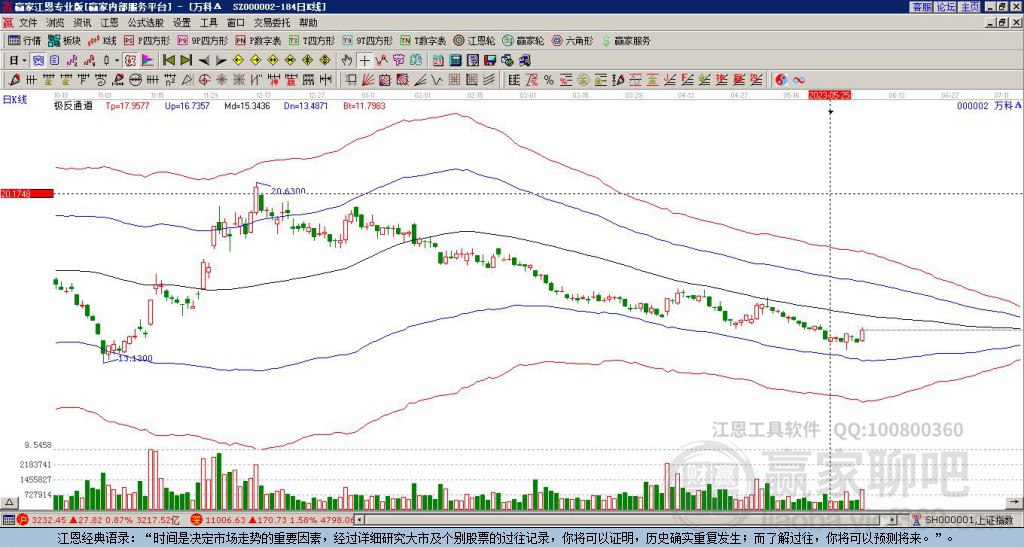Click the up triangle button at volume panel
1024x548 pixels.
(9, 502)
